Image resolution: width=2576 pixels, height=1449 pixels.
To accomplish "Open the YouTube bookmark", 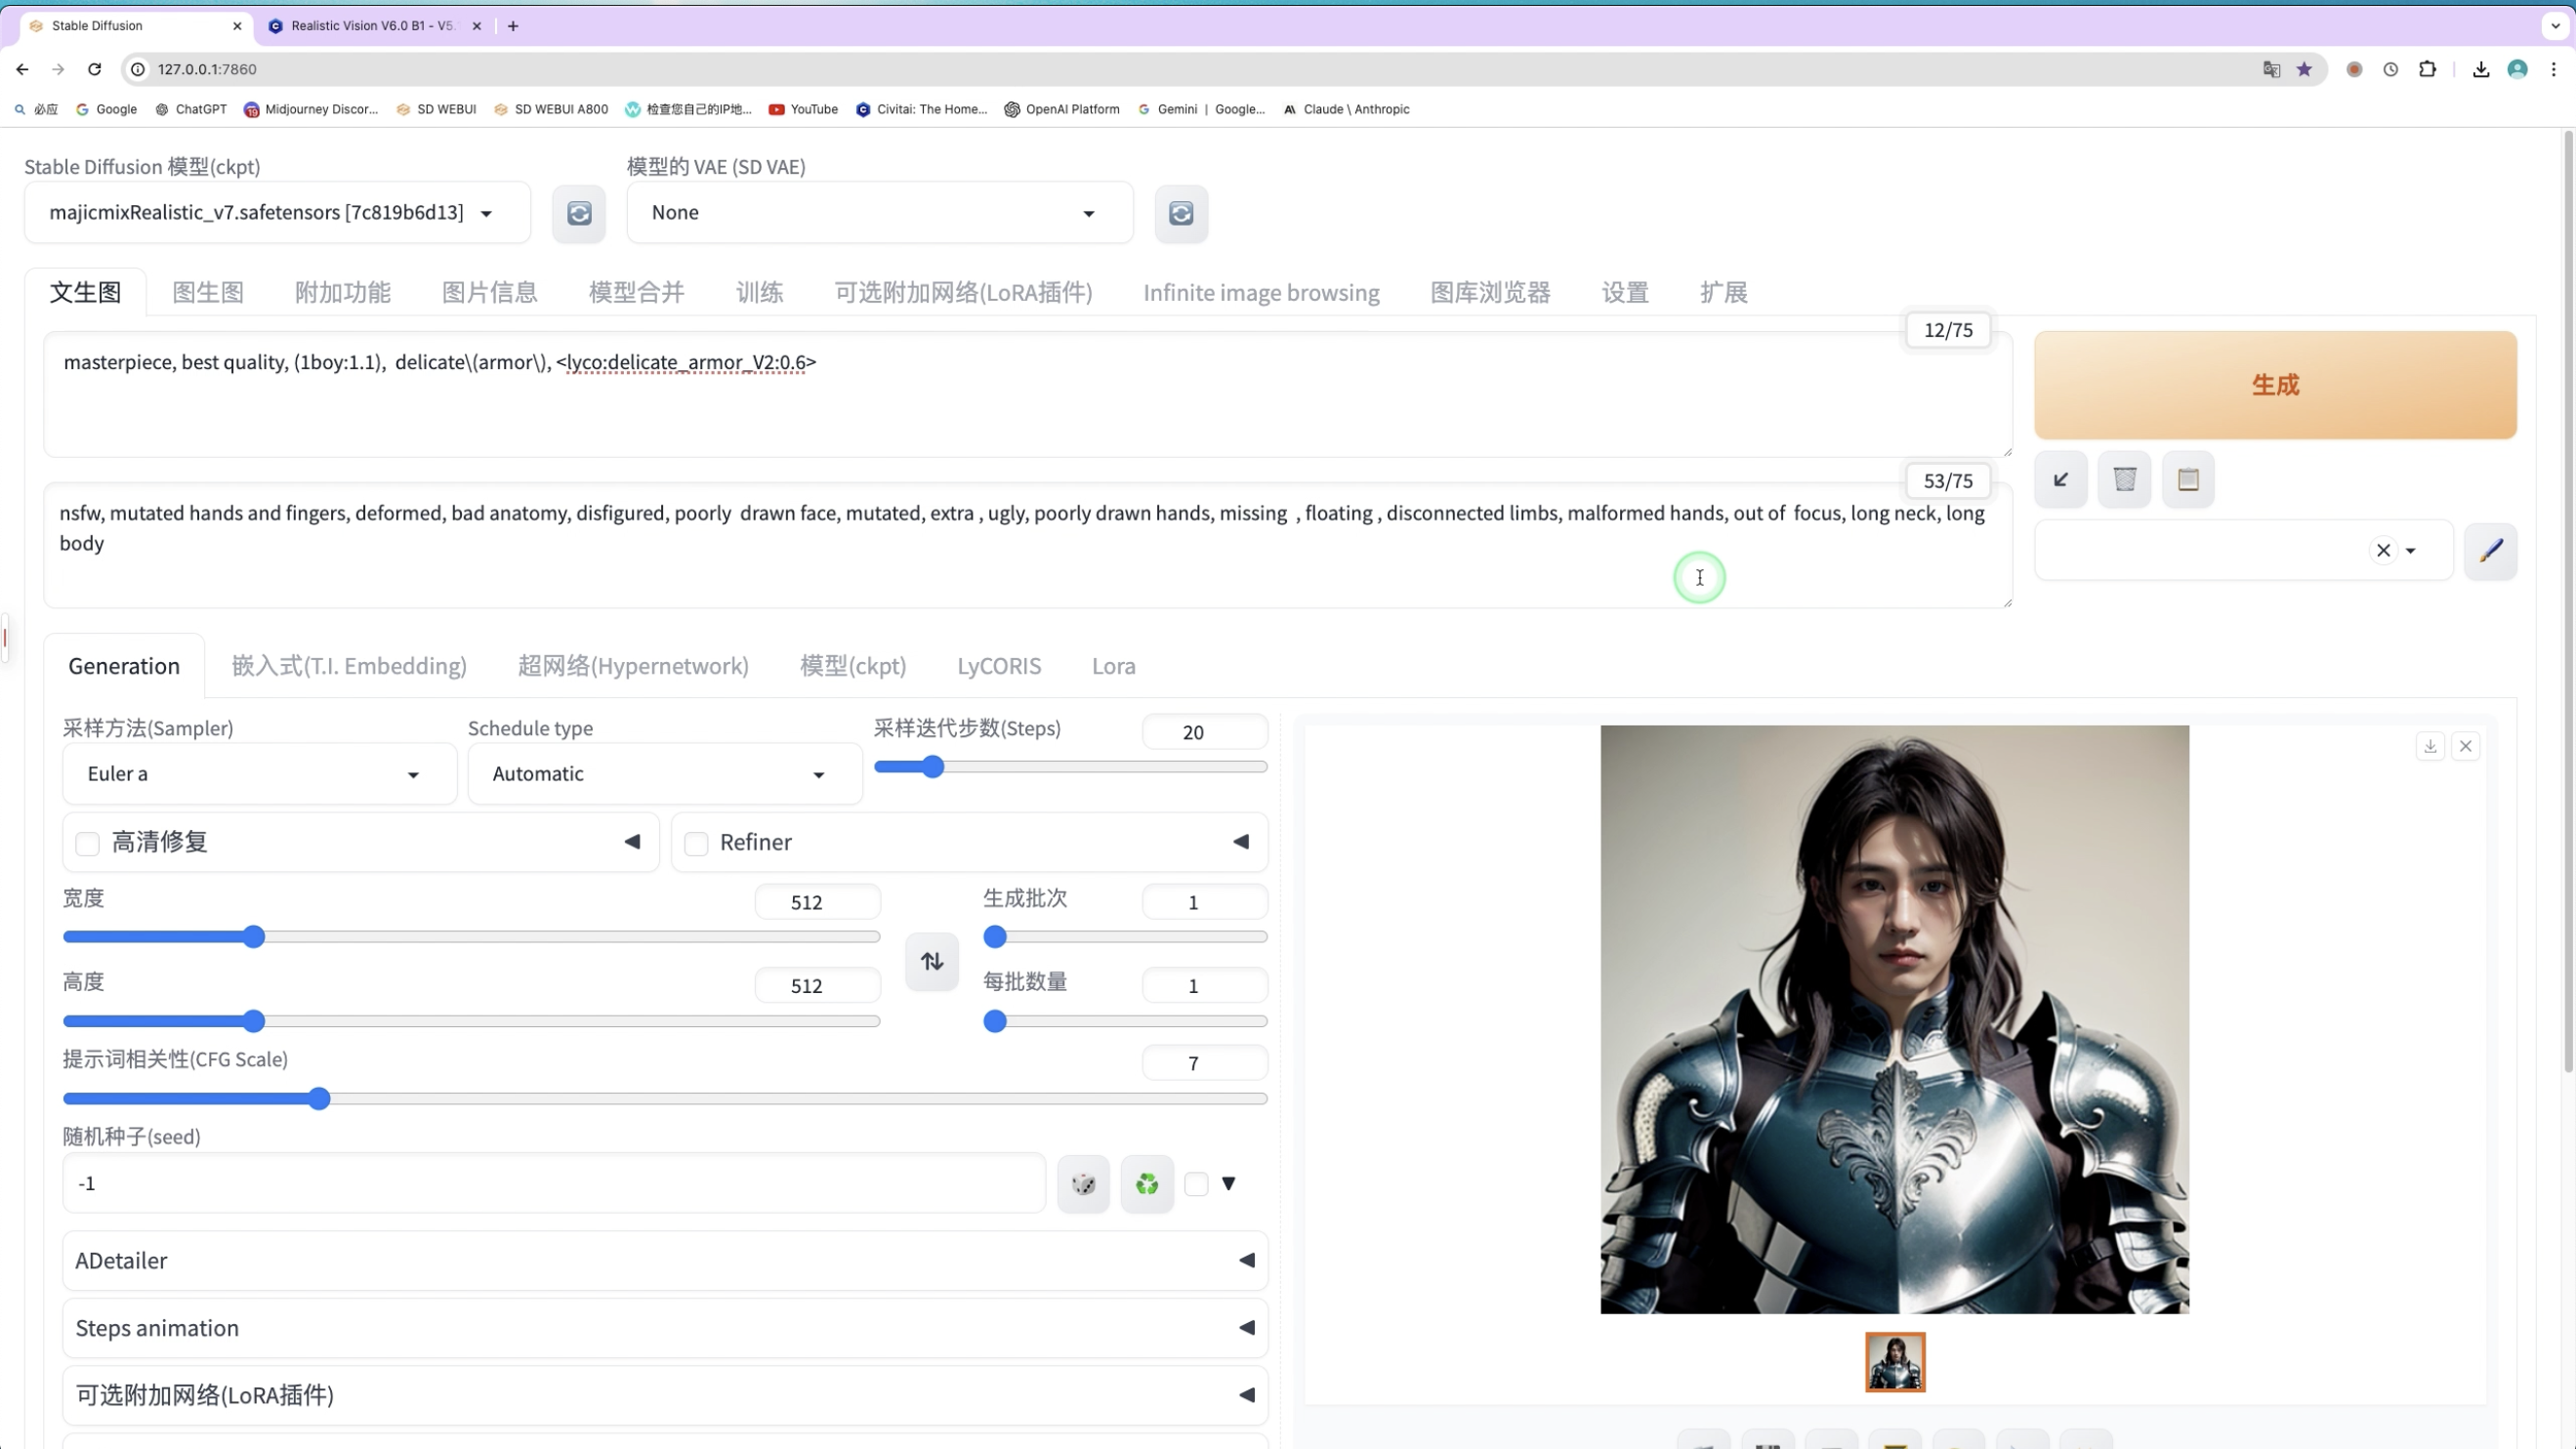I will (x=803, y=109).
